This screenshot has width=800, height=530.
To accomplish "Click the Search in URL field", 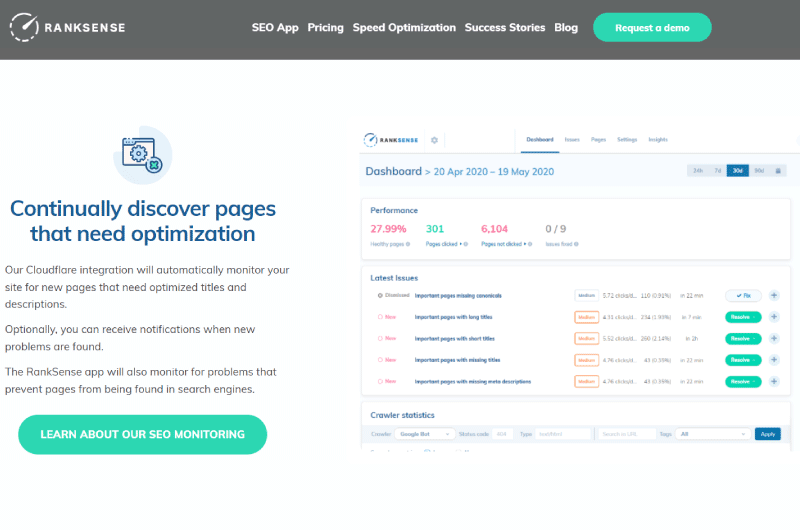I will coord(627,434).
